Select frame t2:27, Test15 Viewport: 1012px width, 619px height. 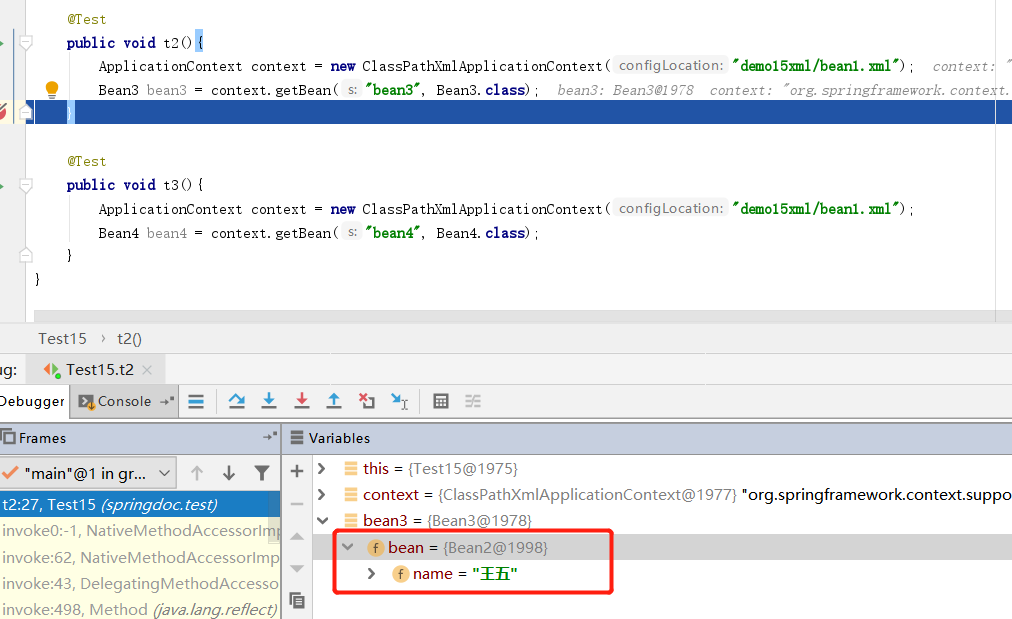coord(140,504)
